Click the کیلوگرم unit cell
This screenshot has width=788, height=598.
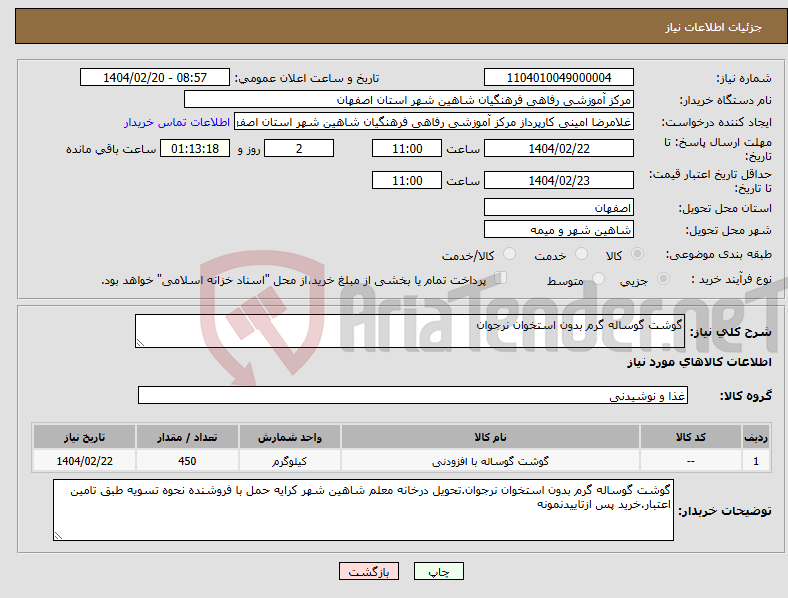point(289,461)
